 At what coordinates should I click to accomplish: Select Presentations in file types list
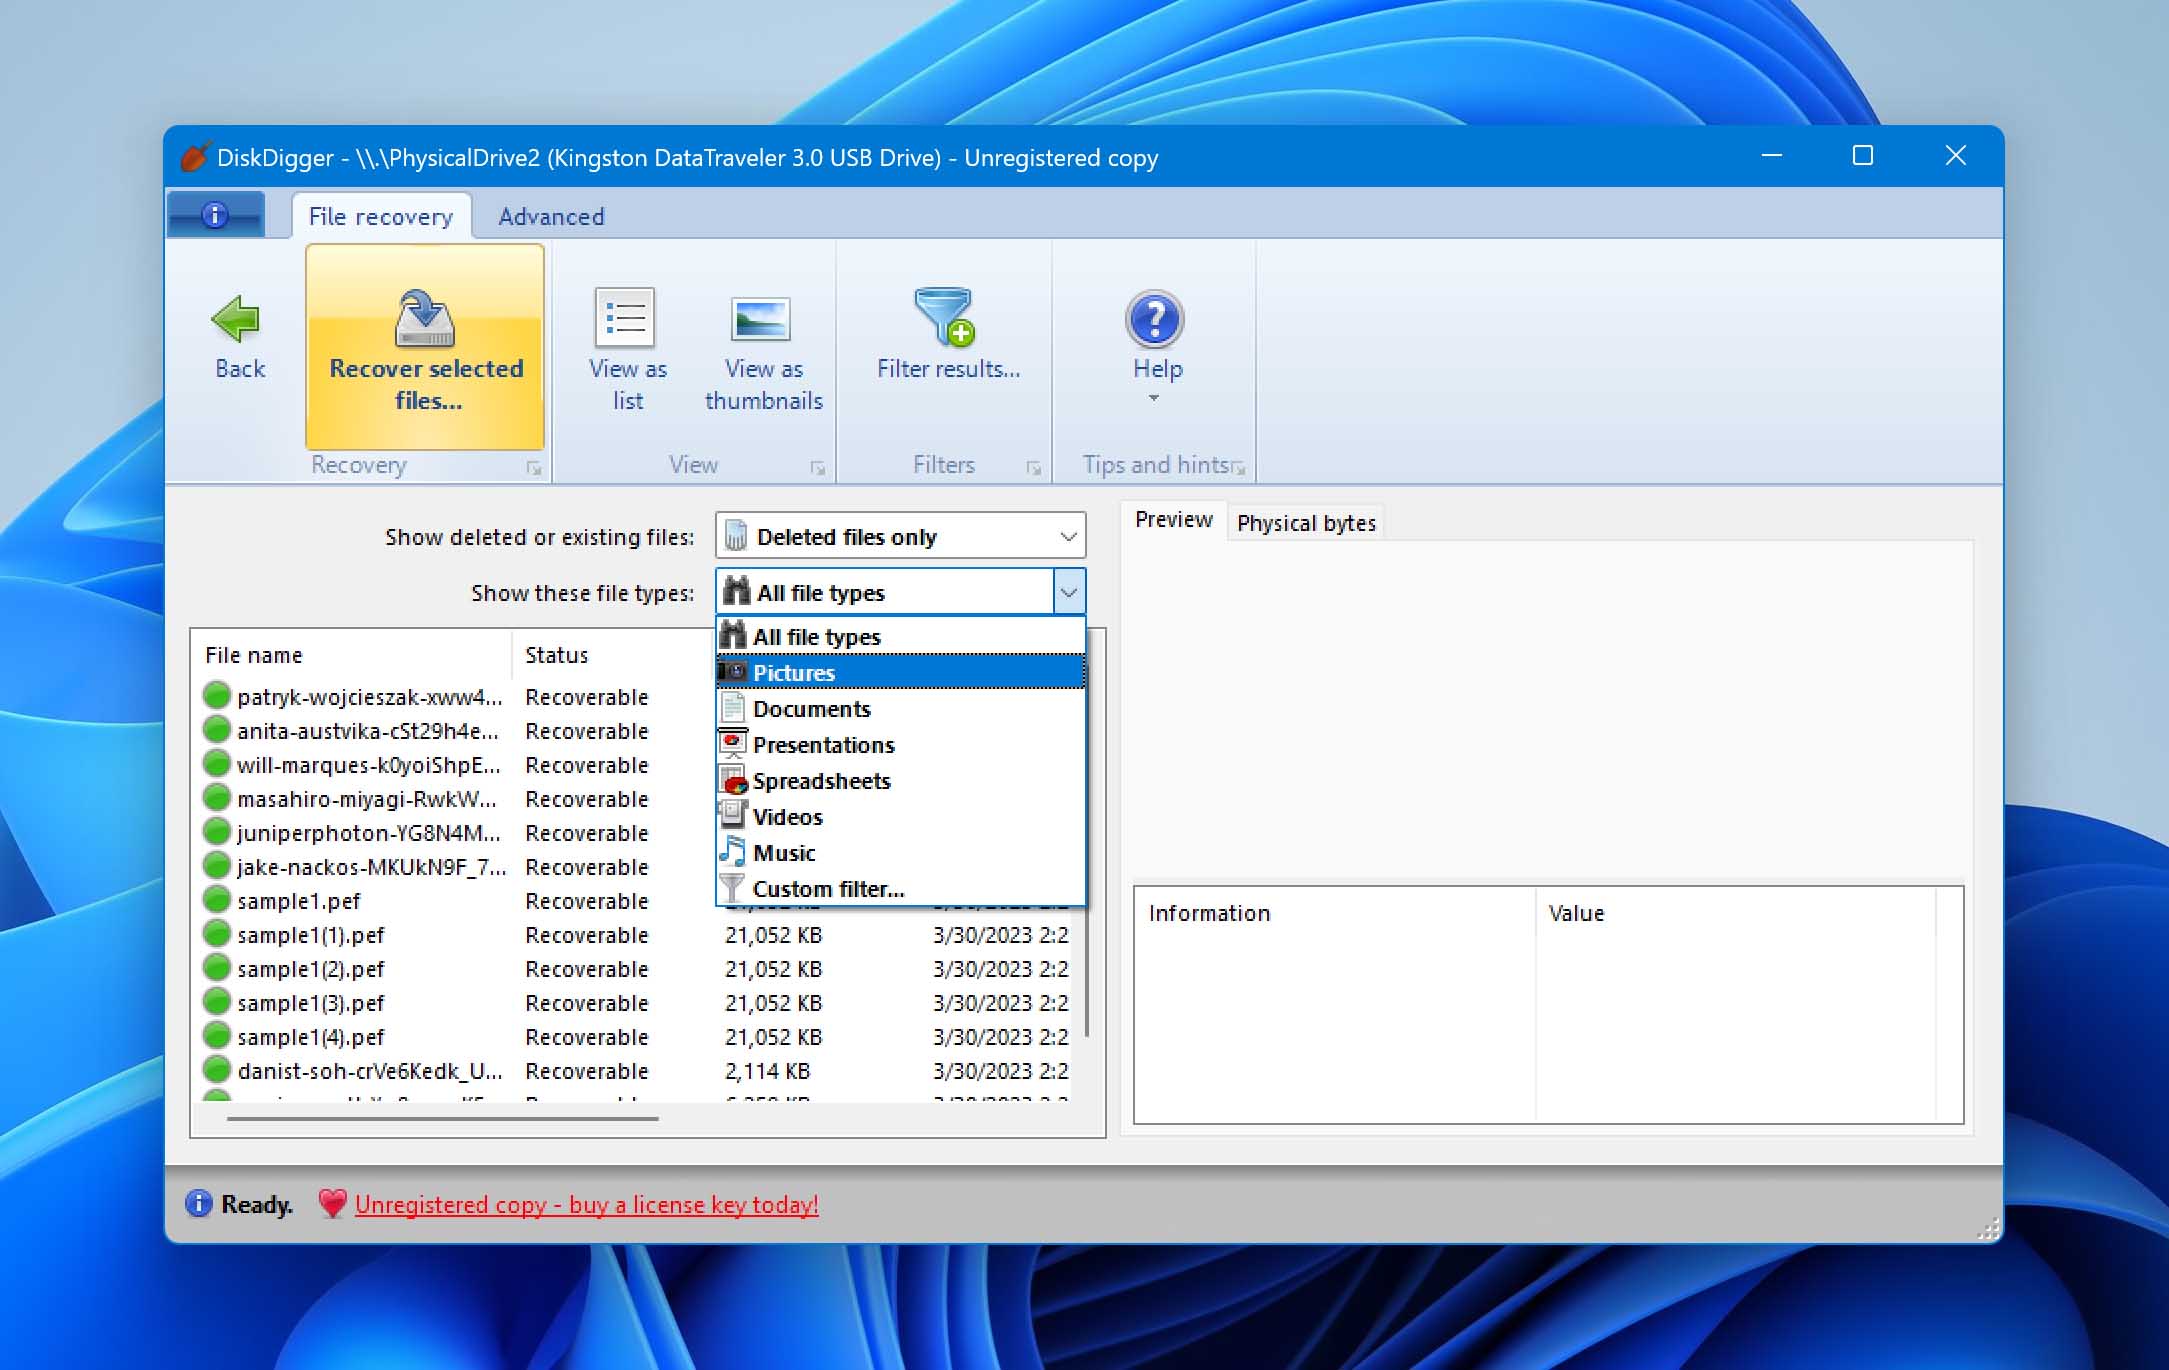(x=900, y=744)
